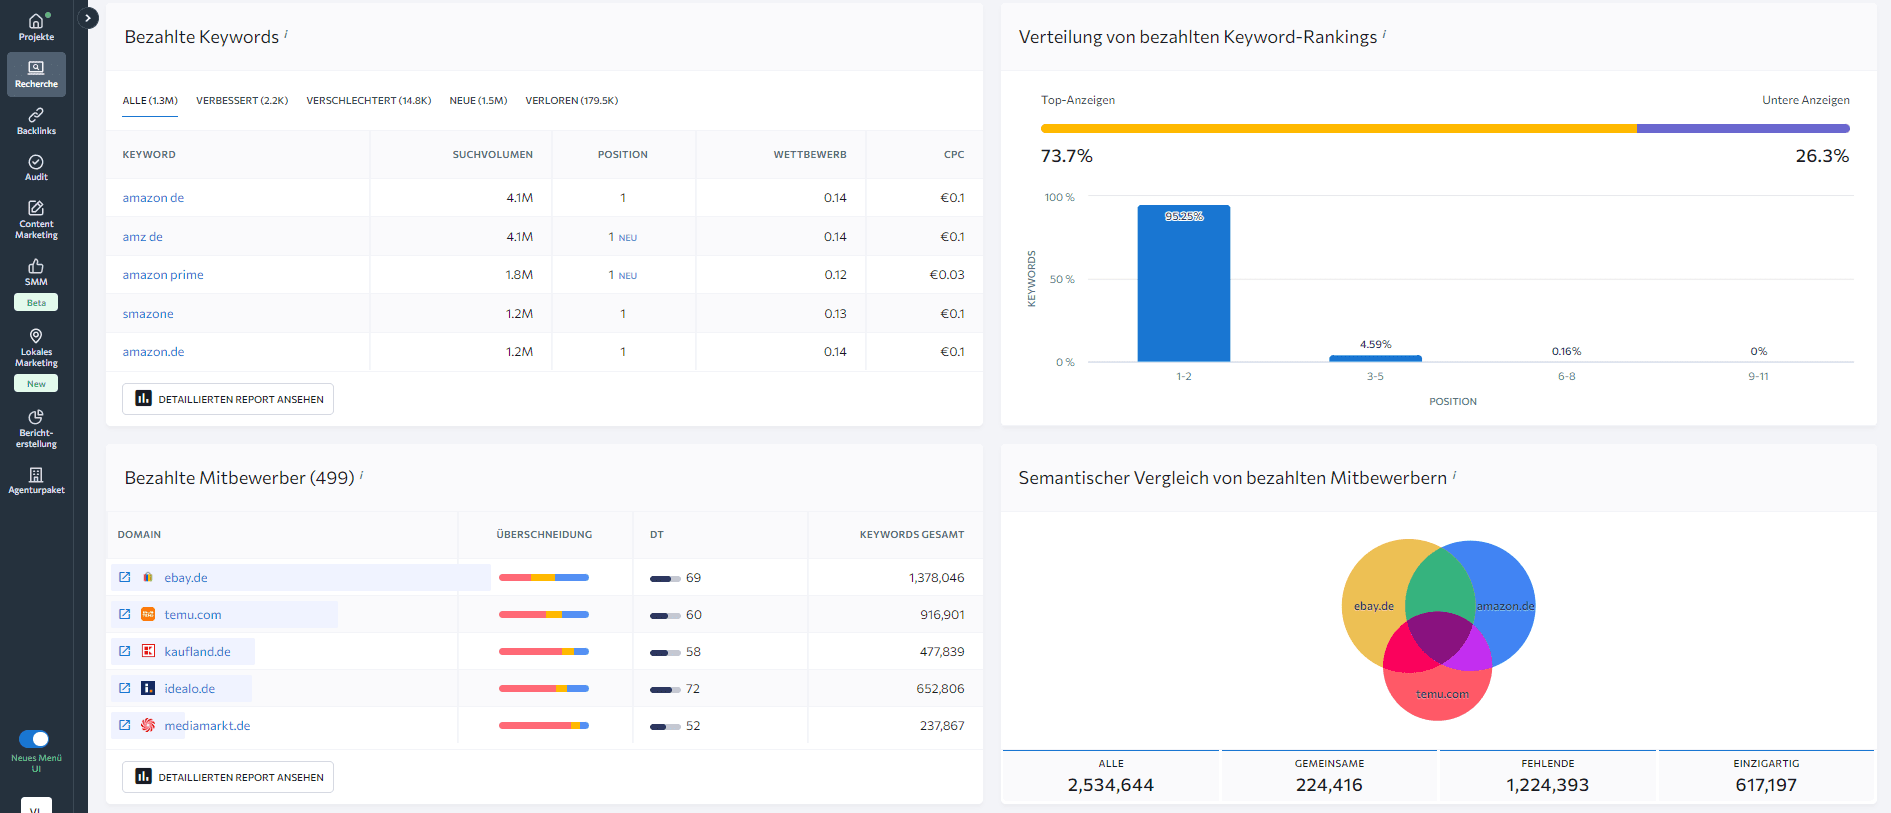This screenshot has height=813, width=1891.
Task: Open temu.com competitor domain link
Action: (x=193, y=615)
